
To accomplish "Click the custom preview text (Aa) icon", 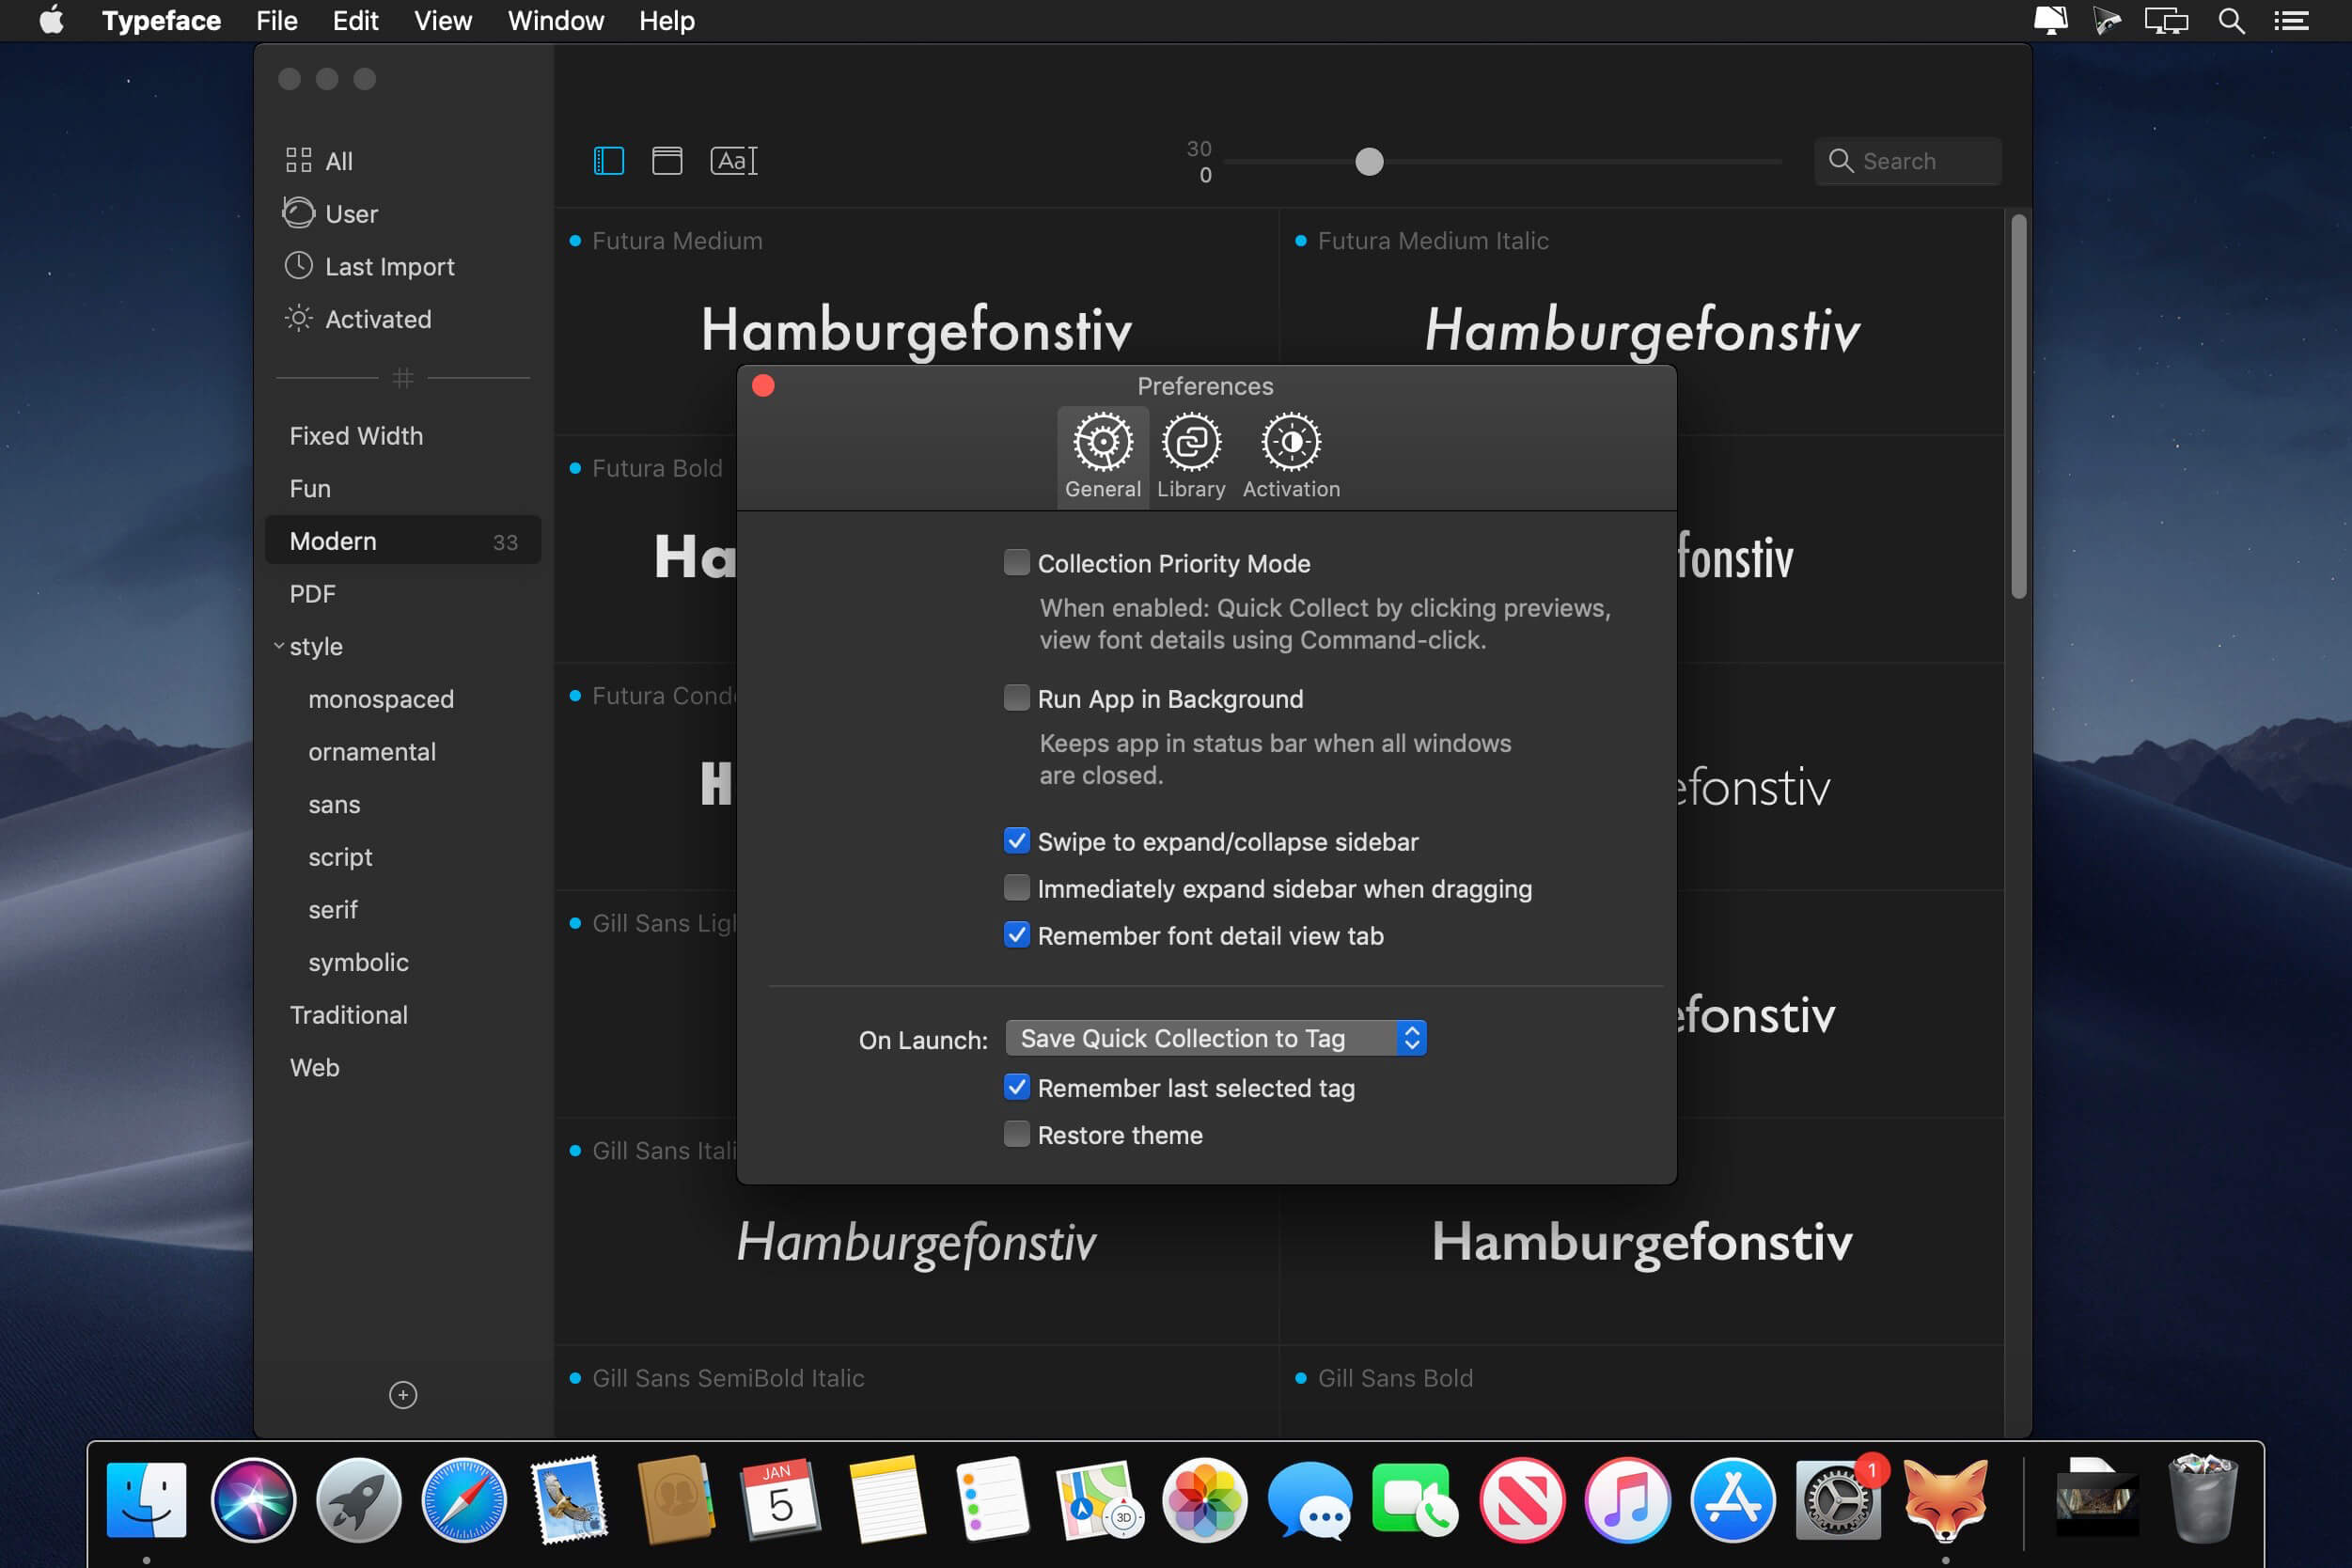I will point(734,161).
